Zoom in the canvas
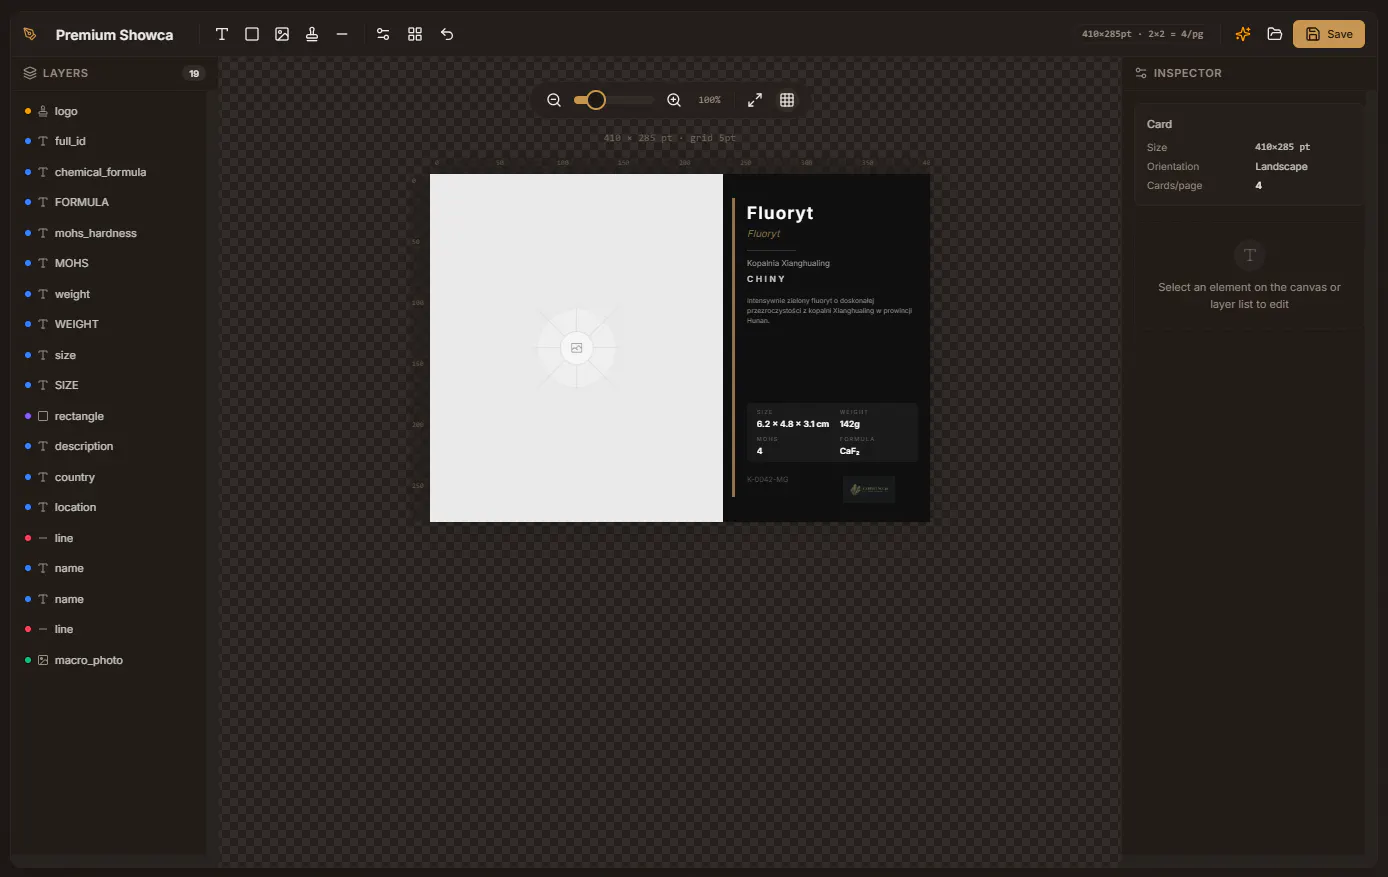Screen dimensions: 1388x877 click(x=674, y=100)
